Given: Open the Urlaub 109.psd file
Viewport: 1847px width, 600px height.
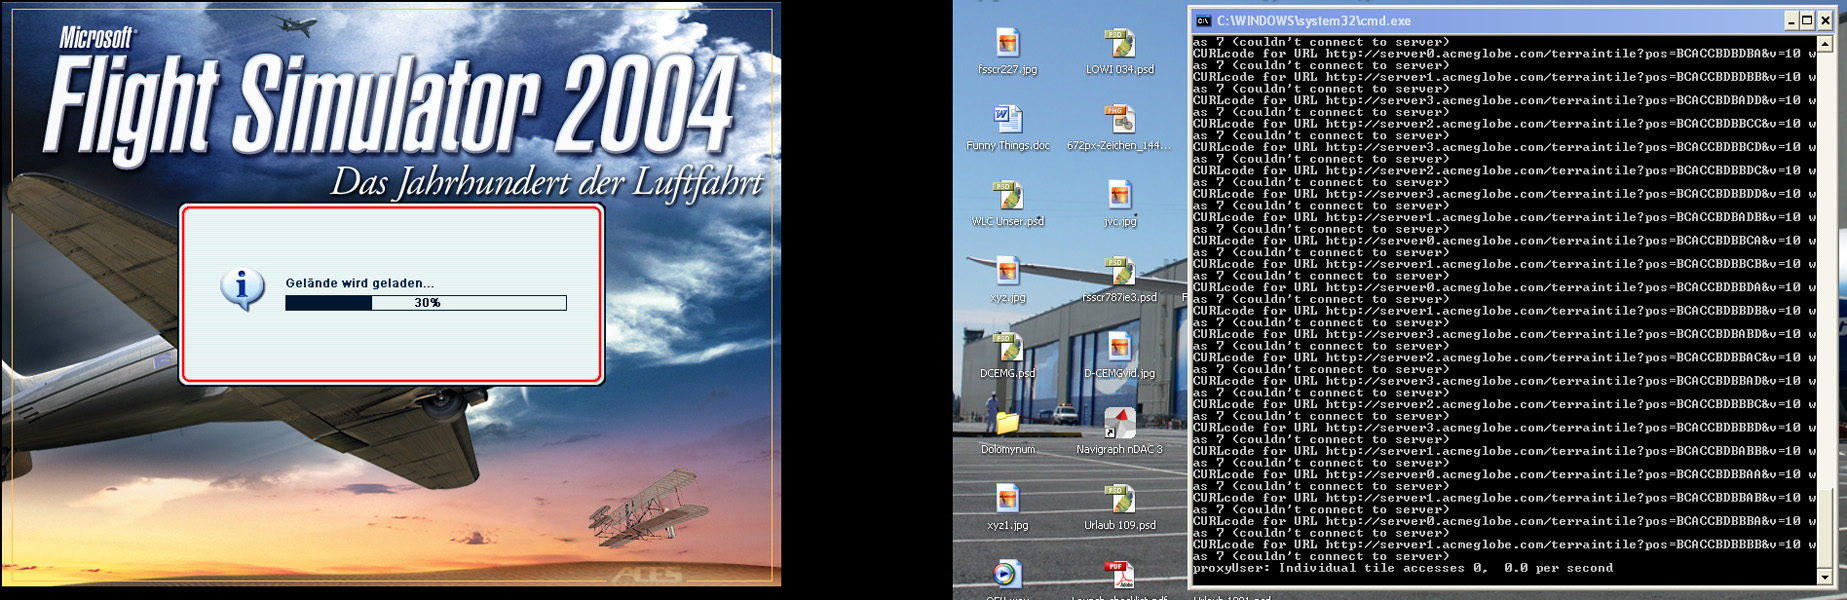Looking at the screenshot, I should [1119, 501].
